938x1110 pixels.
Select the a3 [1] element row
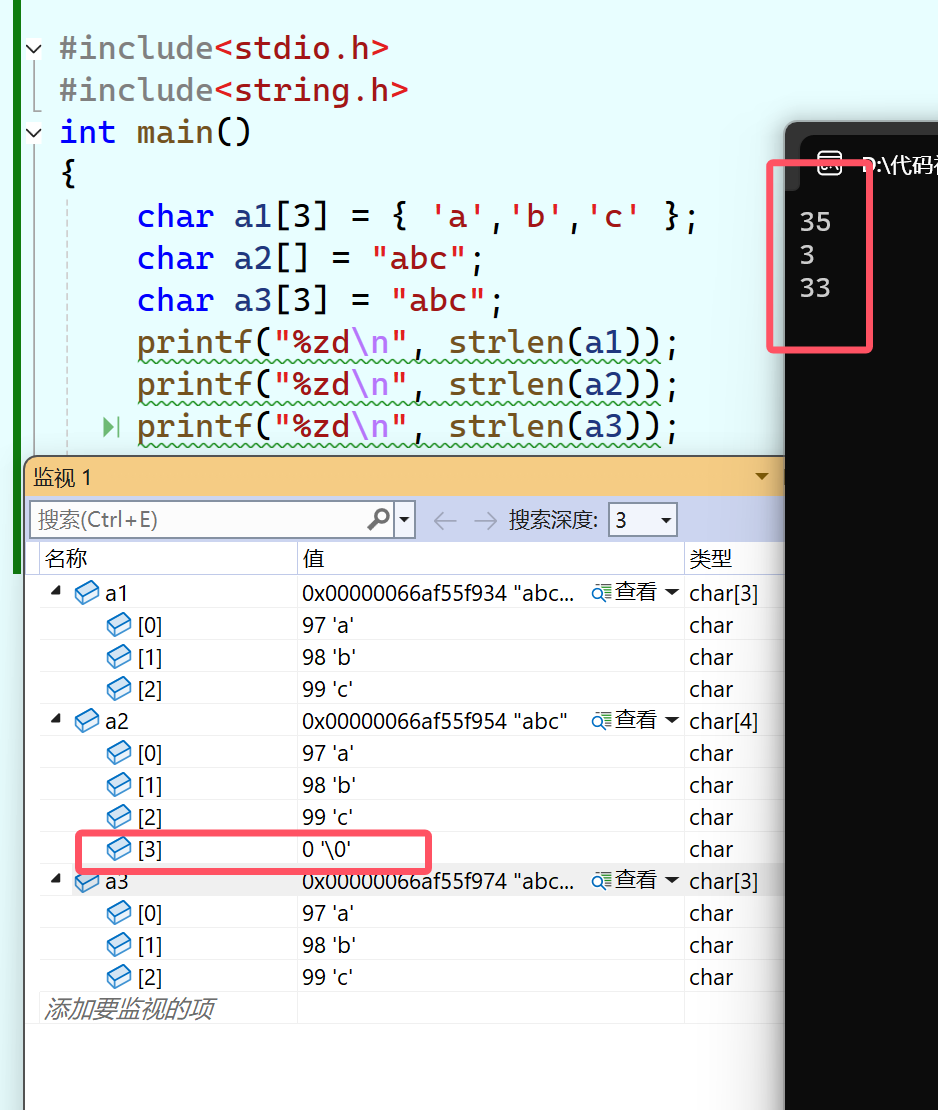(x=411, y=945)
